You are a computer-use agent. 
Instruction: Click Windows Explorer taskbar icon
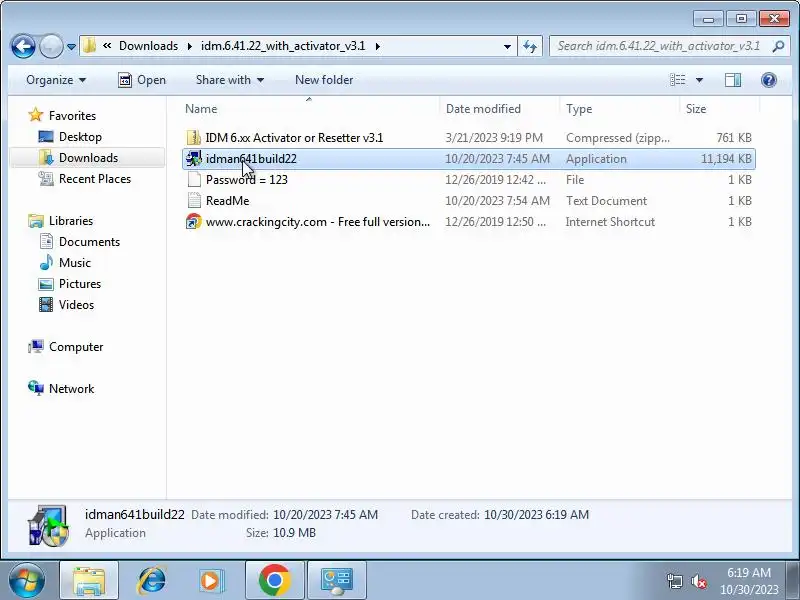(89, 580)
